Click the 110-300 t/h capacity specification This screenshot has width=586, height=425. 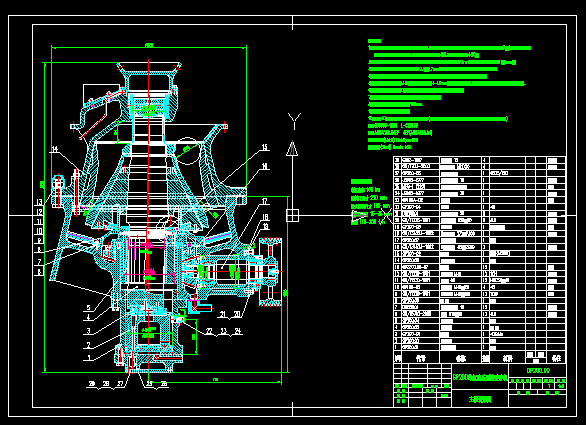pos(368,222)
